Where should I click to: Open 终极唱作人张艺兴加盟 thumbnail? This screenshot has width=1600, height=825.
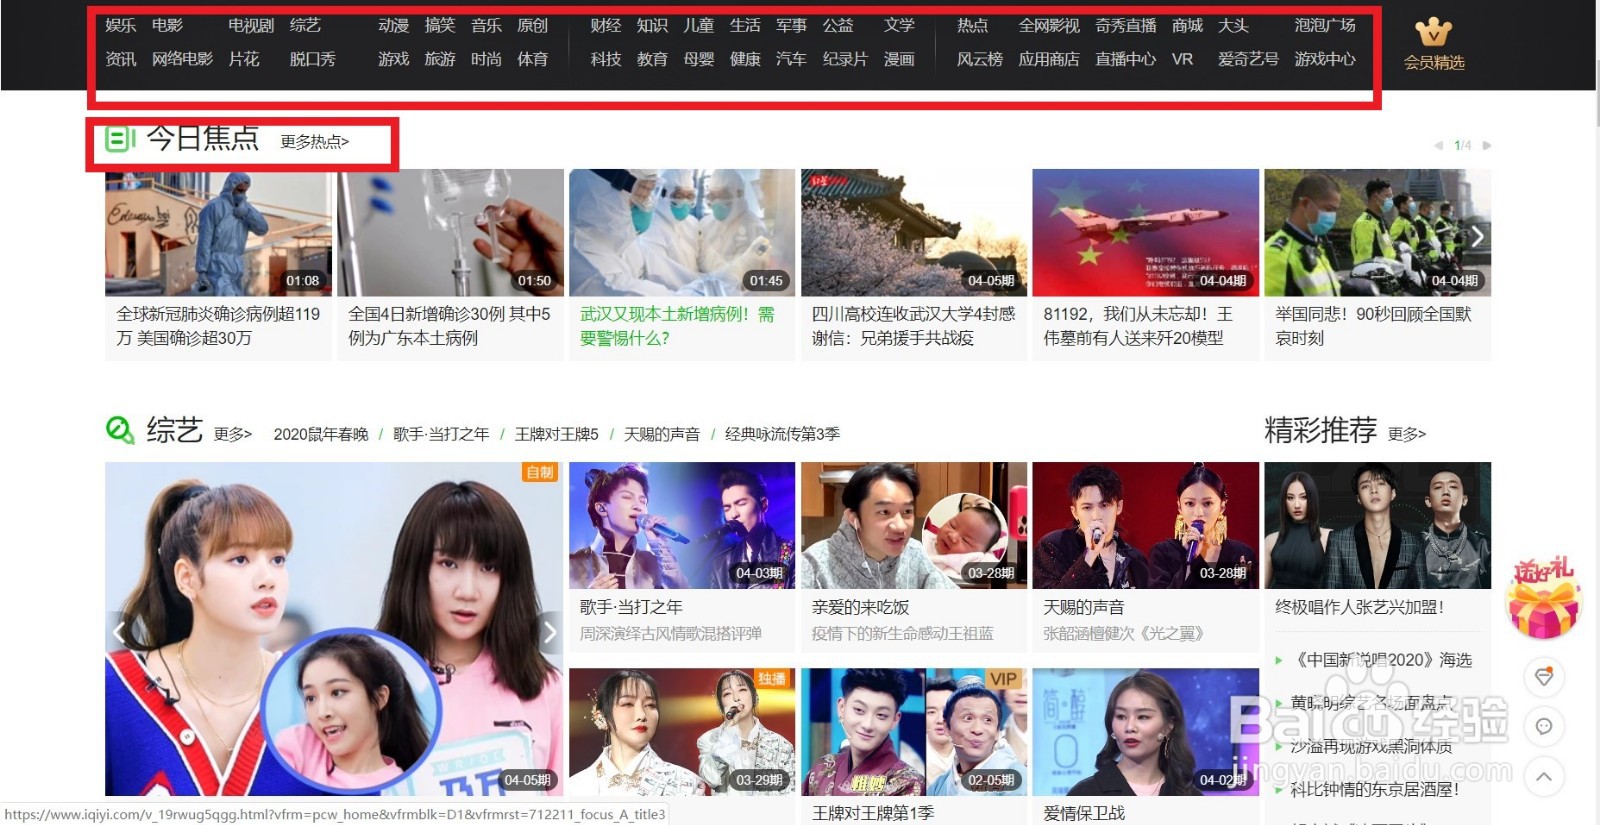[1378, 525]
